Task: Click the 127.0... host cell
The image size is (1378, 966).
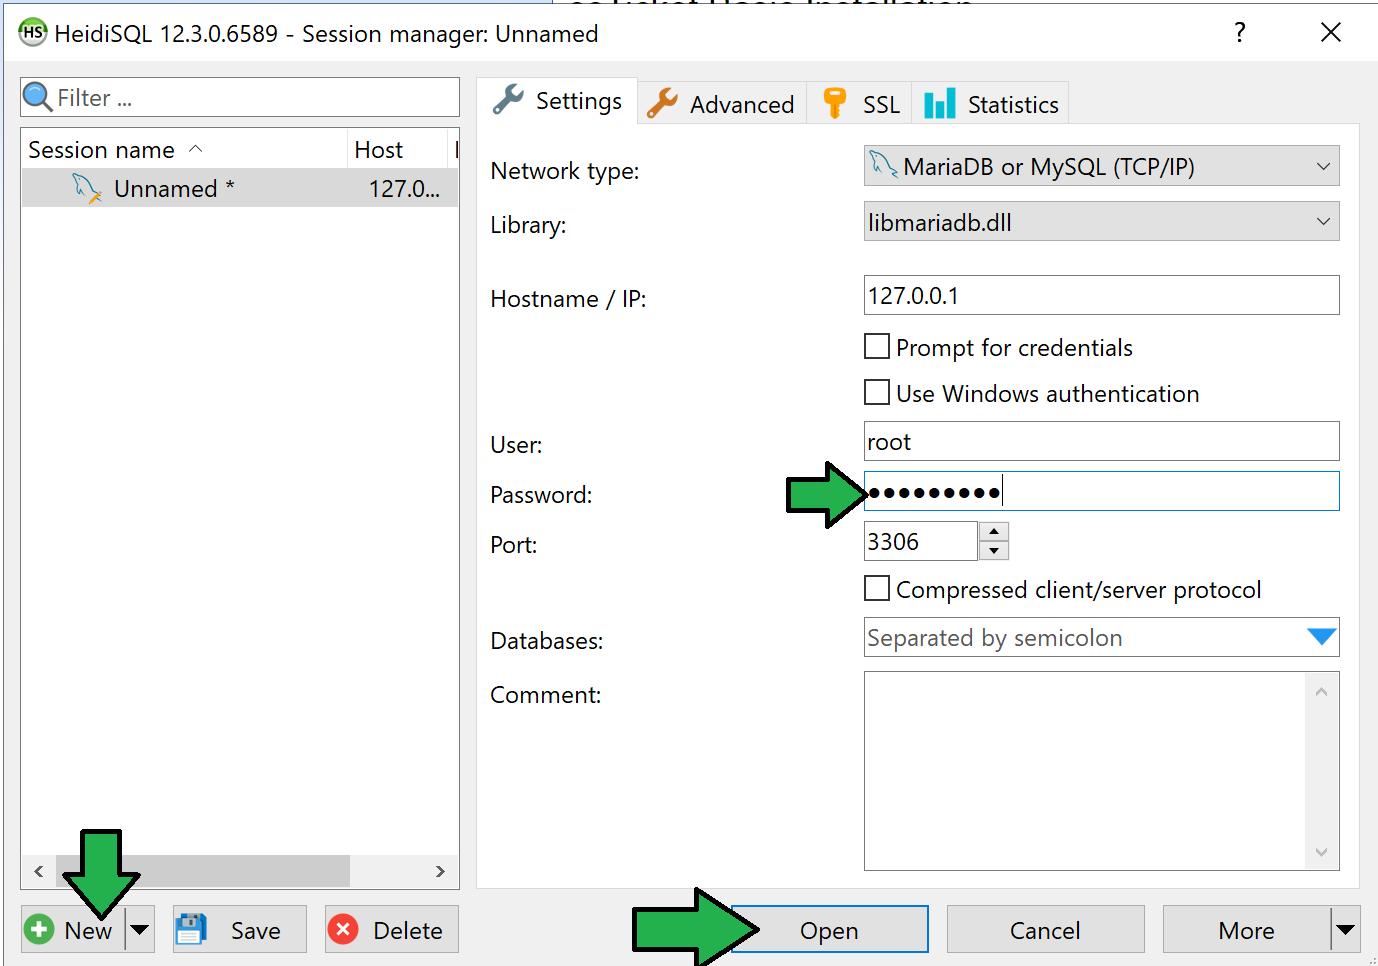Action: tap(404, 188)
